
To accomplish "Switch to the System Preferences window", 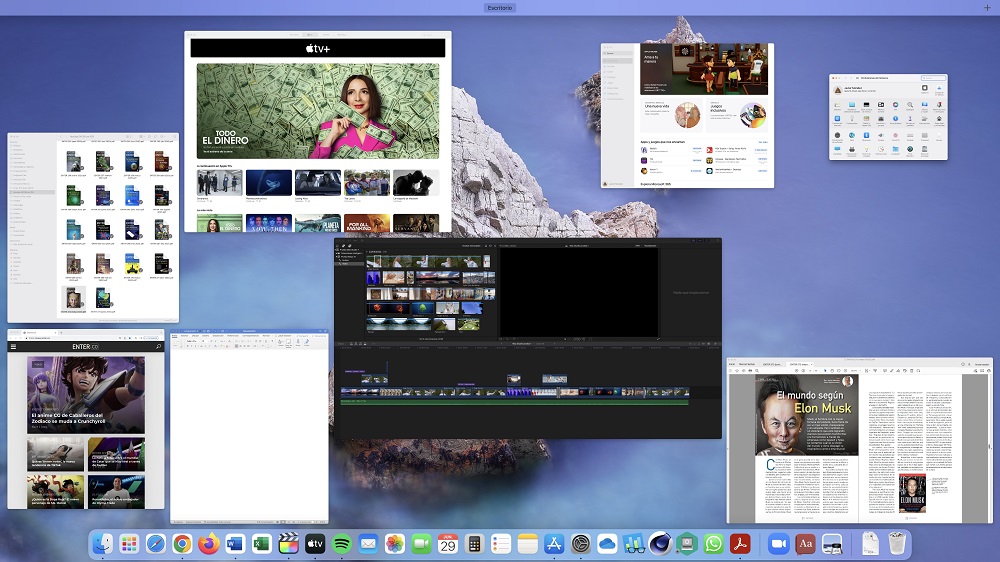I will 888,117.
